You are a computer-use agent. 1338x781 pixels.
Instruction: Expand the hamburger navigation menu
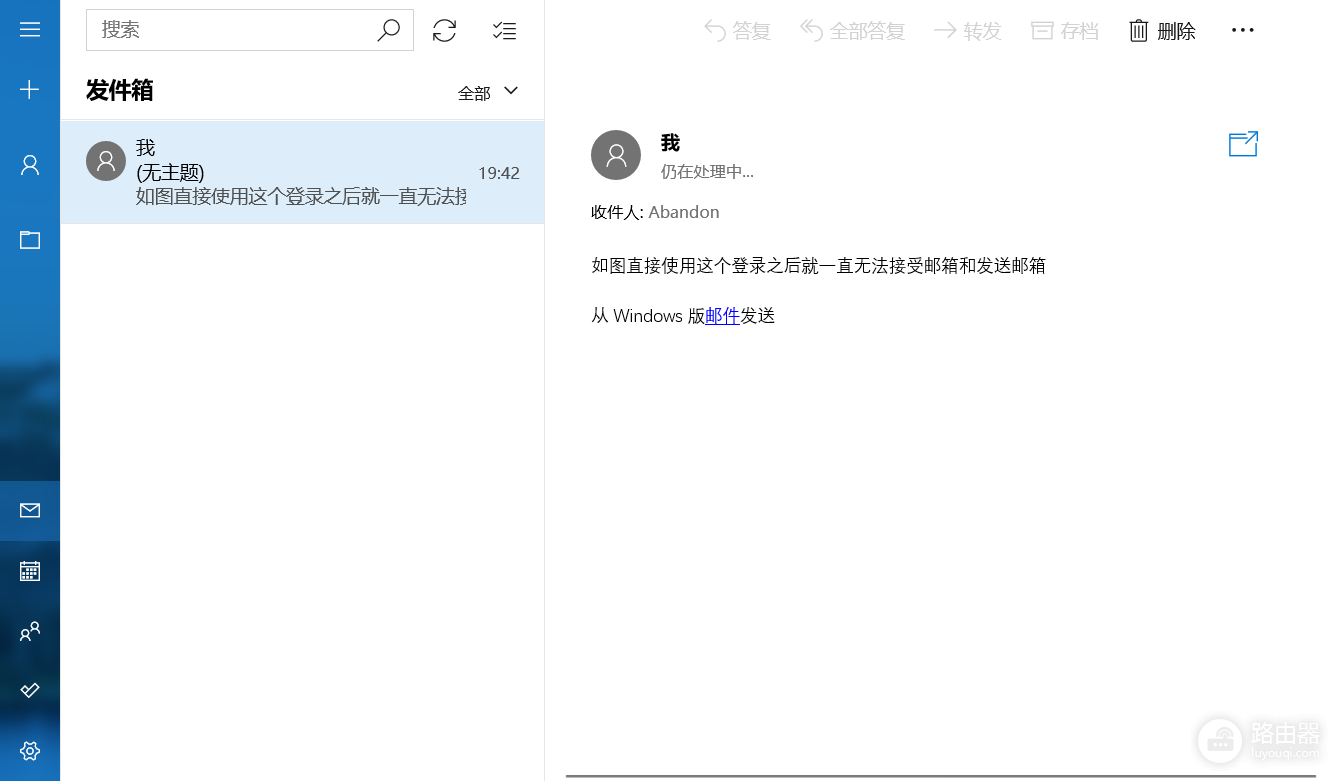[x=30, y=30]
